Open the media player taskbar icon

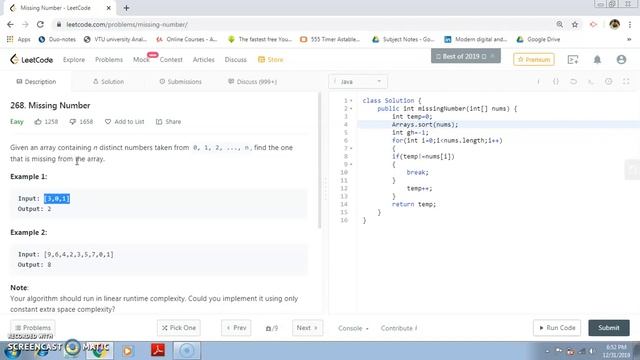pyautogui.click(x=127, y=351)
